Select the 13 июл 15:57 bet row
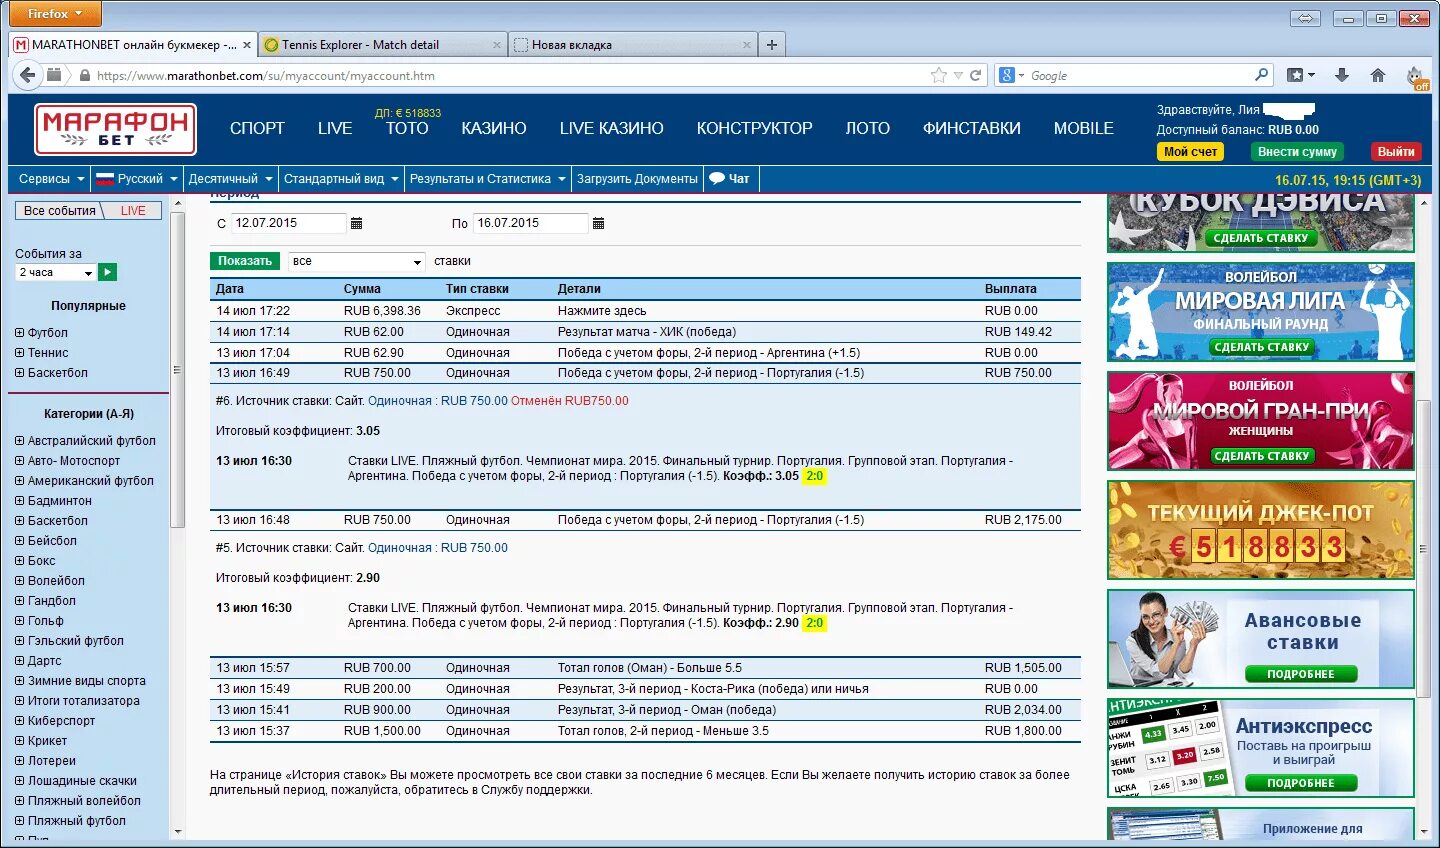The image size is (1440, 848). [x=645, y=668]
